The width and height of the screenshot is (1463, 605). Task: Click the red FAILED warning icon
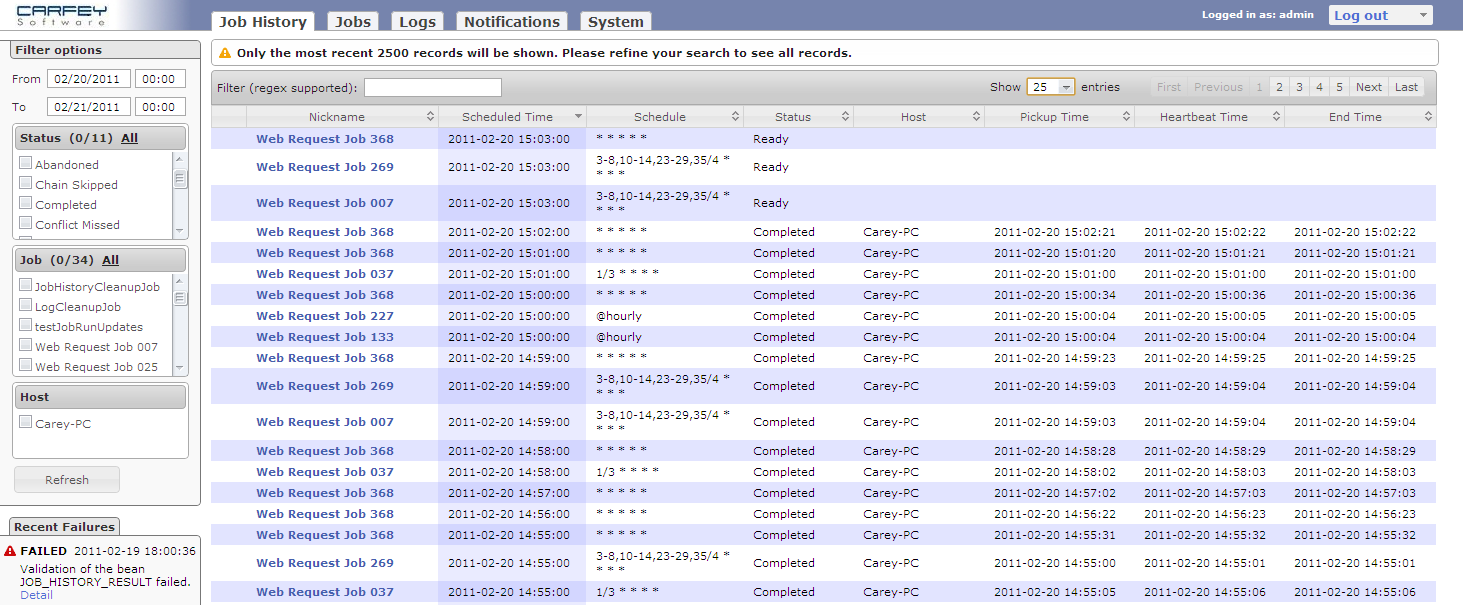point(10,551)
